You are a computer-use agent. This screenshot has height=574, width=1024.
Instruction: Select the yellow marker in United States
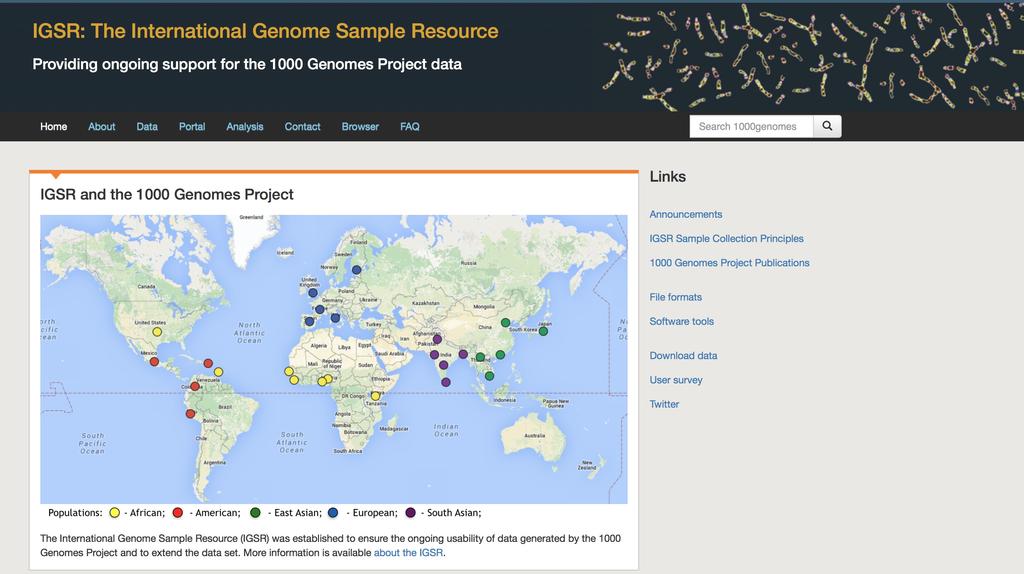tap(157, 332)
